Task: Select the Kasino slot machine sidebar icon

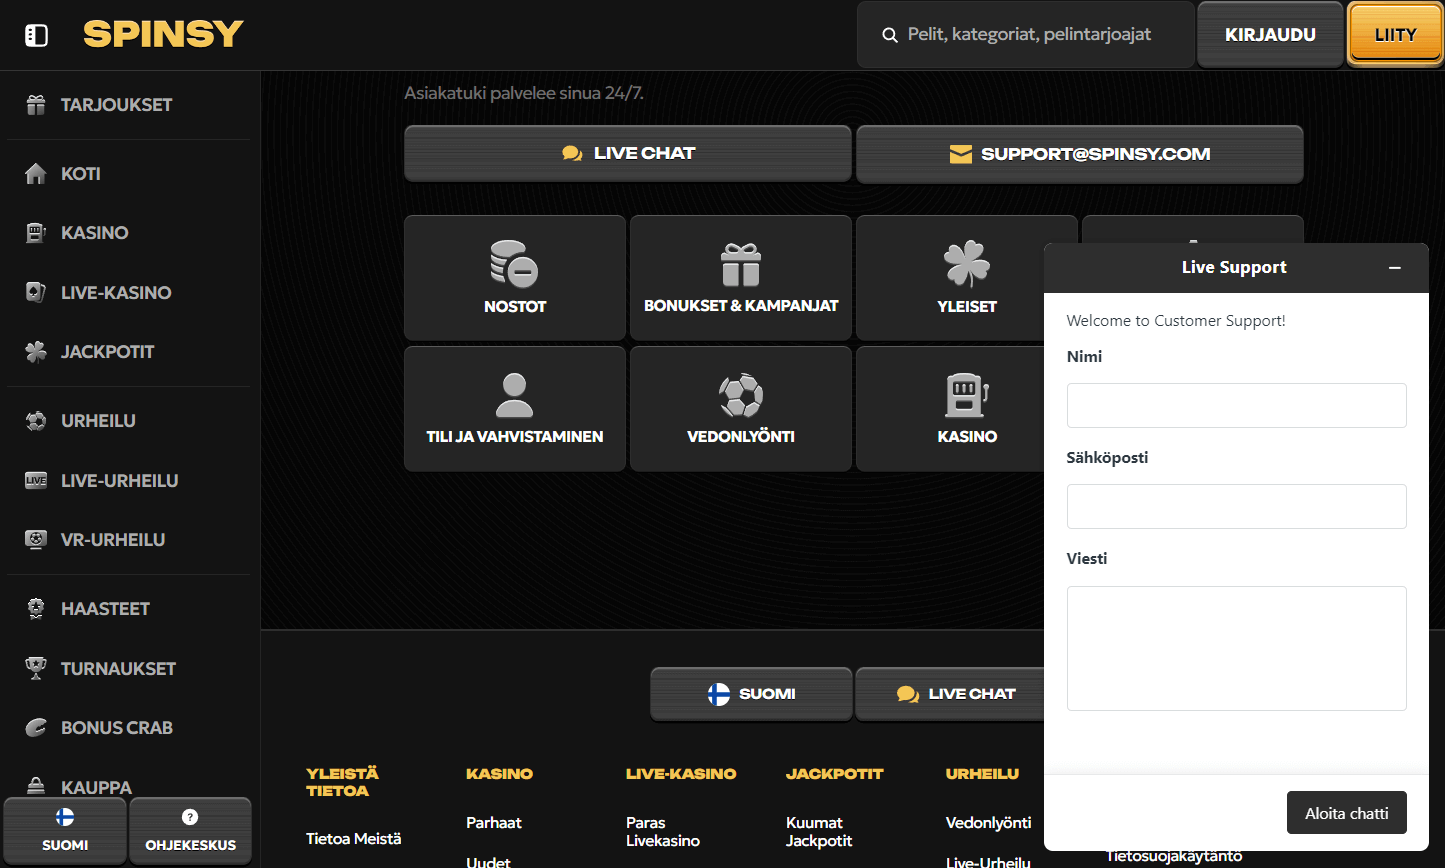Action: tap(36, 233)
